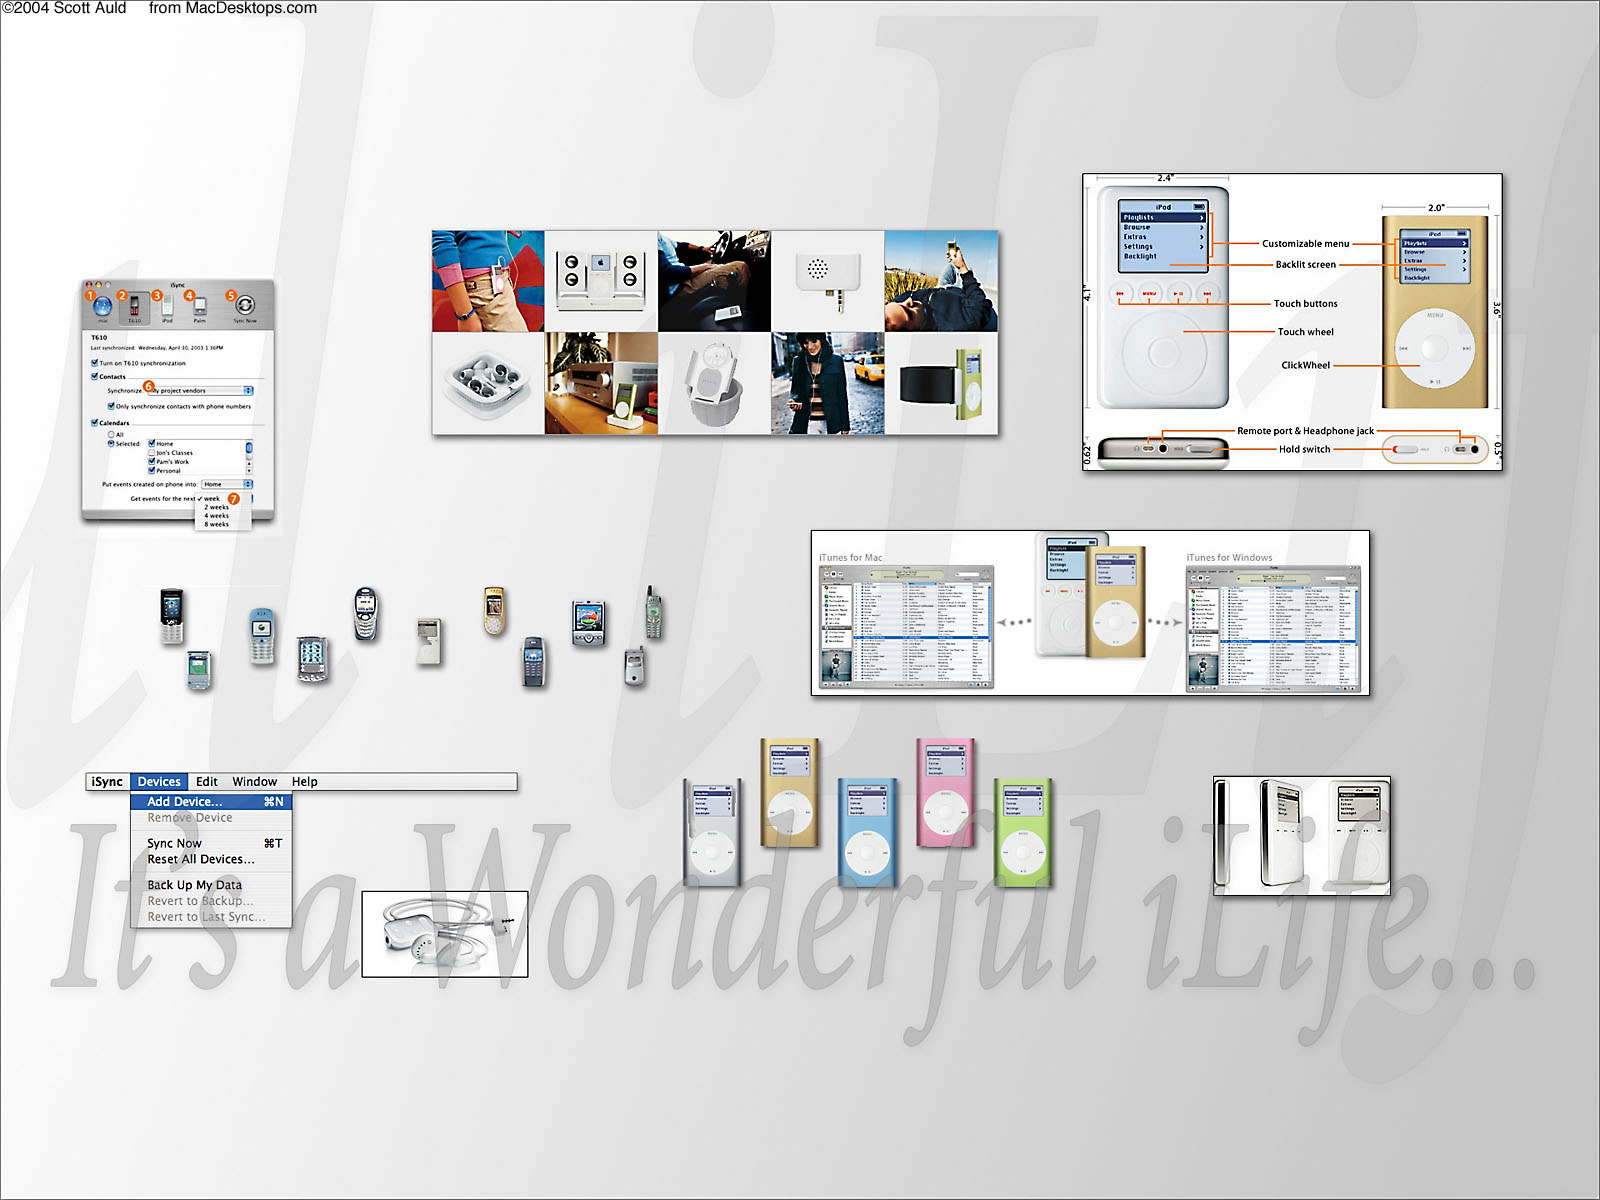Click the iPod earbuds picture
This screenshot has width=1600, height=1200.
[x=445, y=934]
